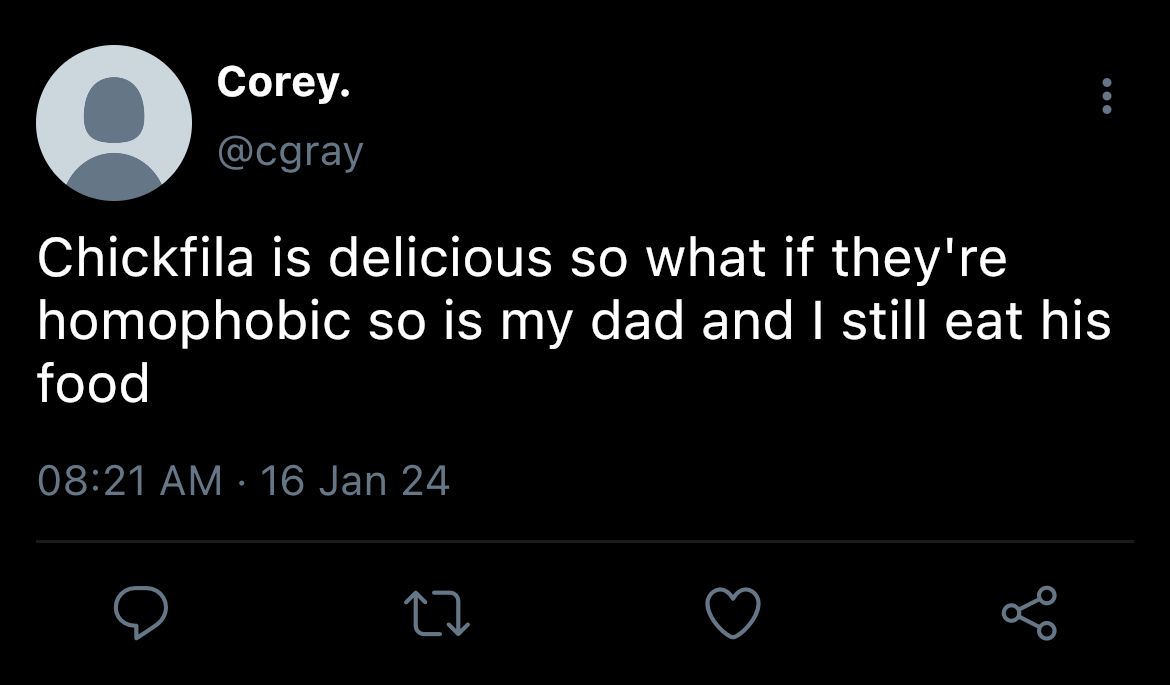Image resolution: width=1170 pixels, height=685 pixels.
Task: Click the word "Chickfila" in the tweet
Action: pos(146,257)
